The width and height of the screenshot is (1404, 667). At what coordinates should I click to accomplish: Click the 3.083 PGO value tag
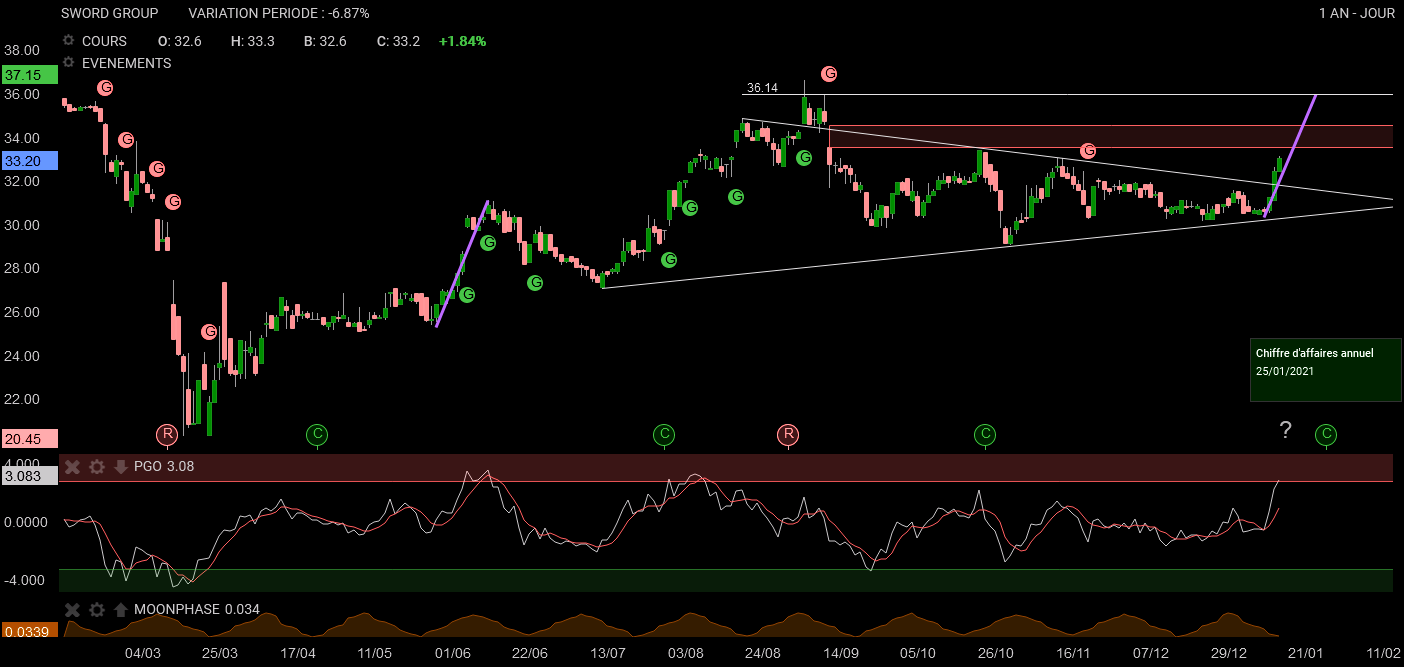pyautogui.click(x=30, y=478)
